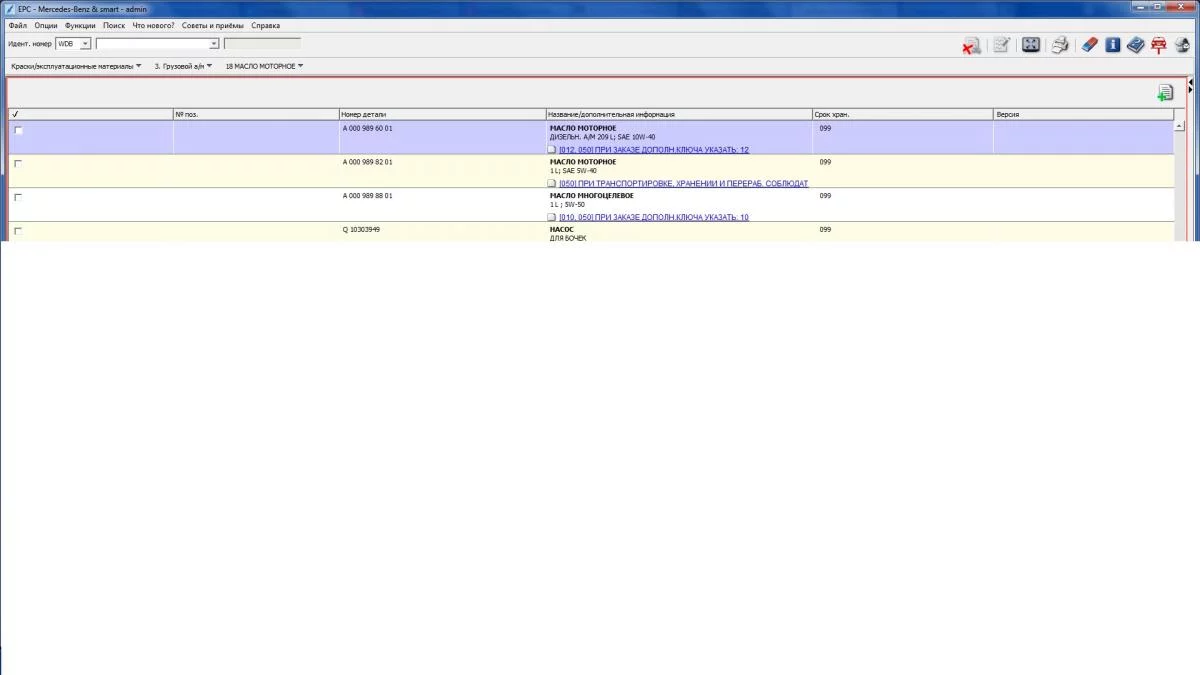The width and height of the screenshot is (1200, 675).
Task: Open the '18 МАСЛО МОТОРНОЕ' dropdown
Action: click(264, 66)
